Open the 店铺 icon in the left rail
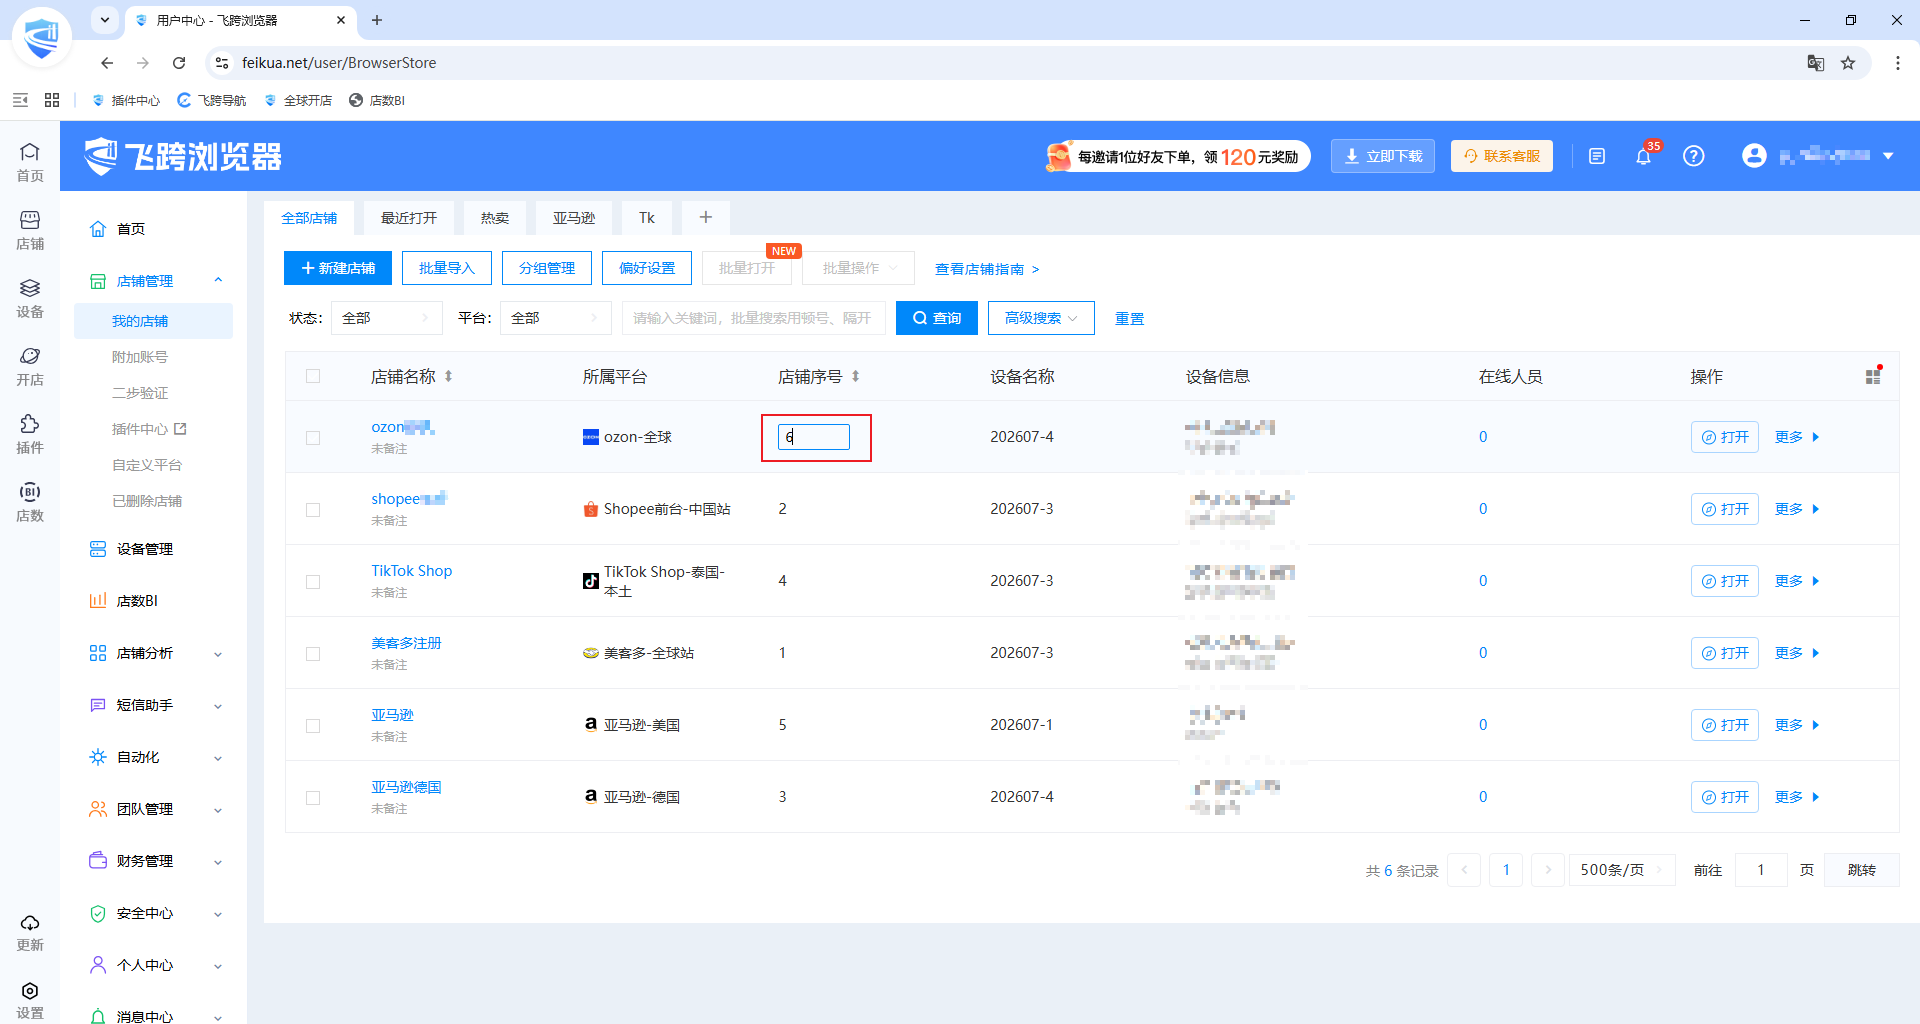Image resolution: width=1920 pixels, height=1024 pixels. (30, 230)
